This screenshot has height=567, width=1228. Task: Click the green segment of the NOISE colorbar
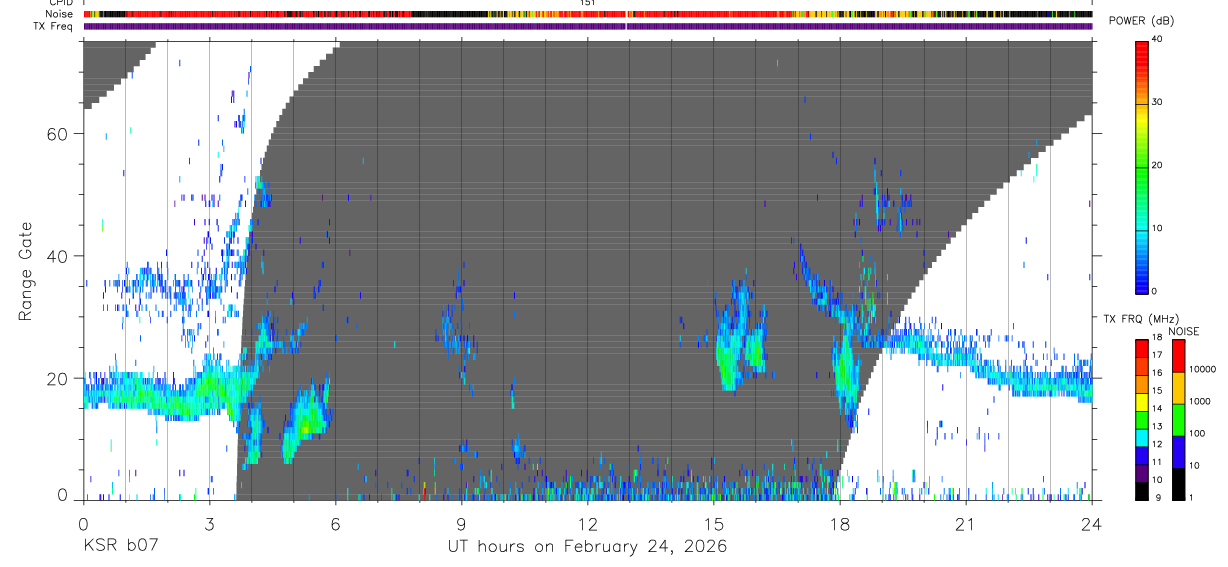coord(1178,419)
